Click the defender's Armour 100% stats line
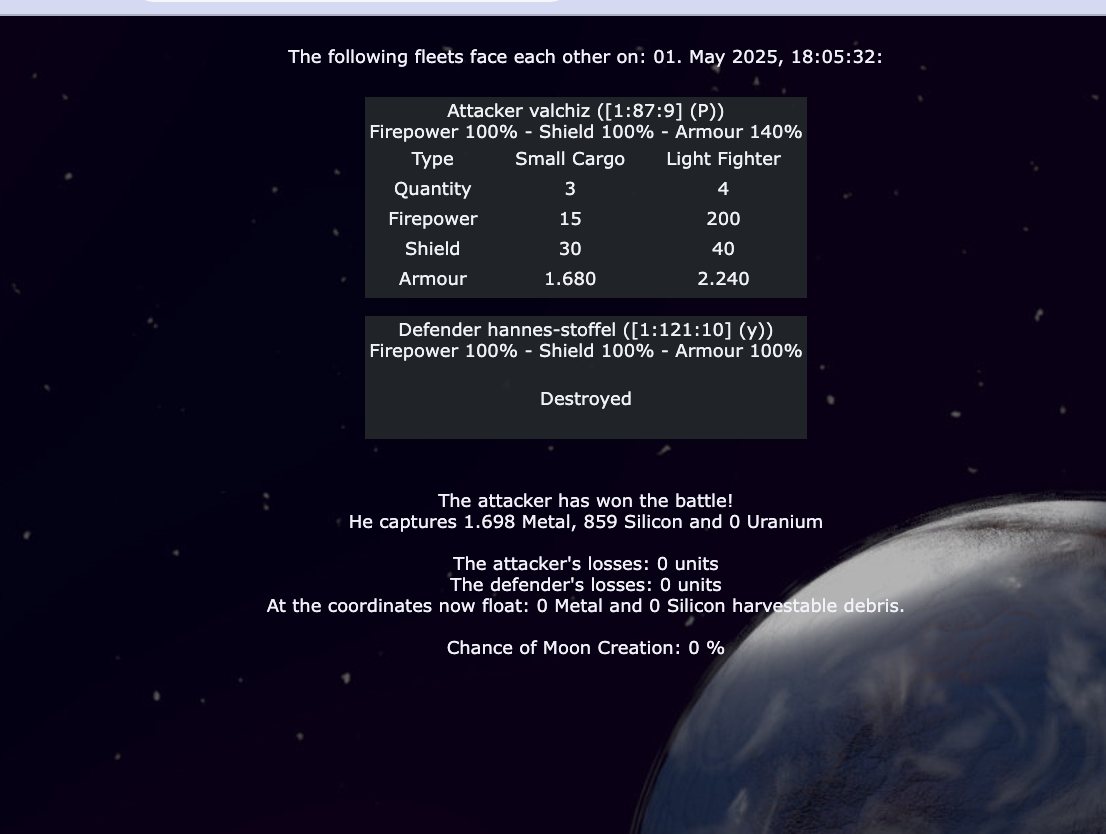Viewport: 1106px width, 834px height. [x=585, y=351]
